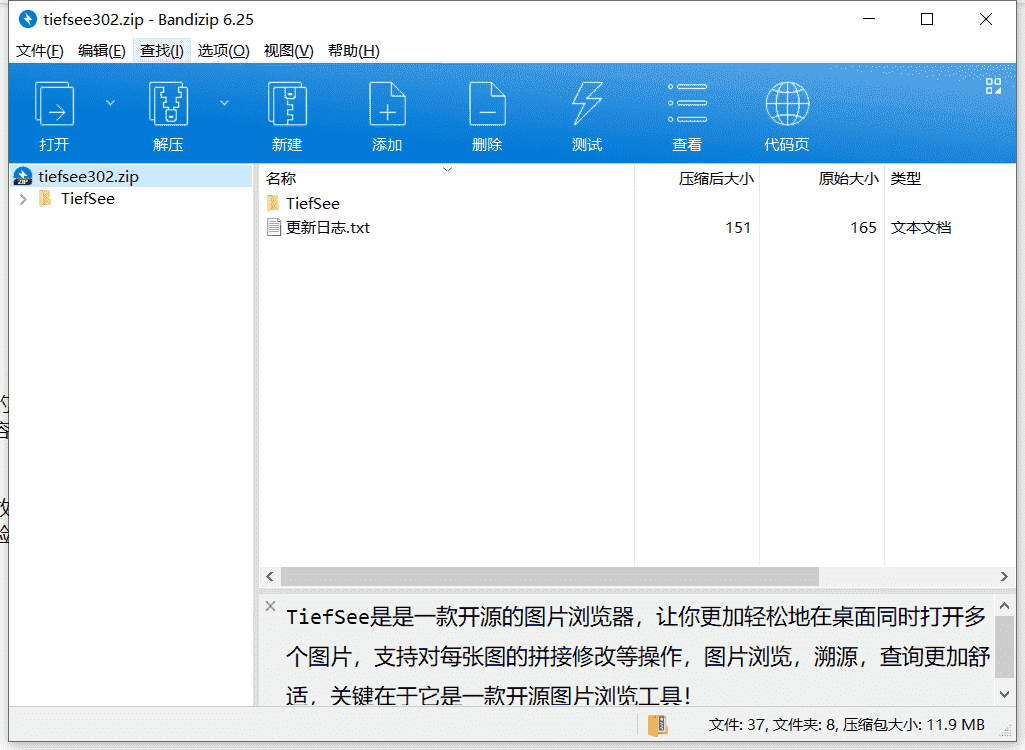Click the Extract (解压) toolbar icon

169,104
